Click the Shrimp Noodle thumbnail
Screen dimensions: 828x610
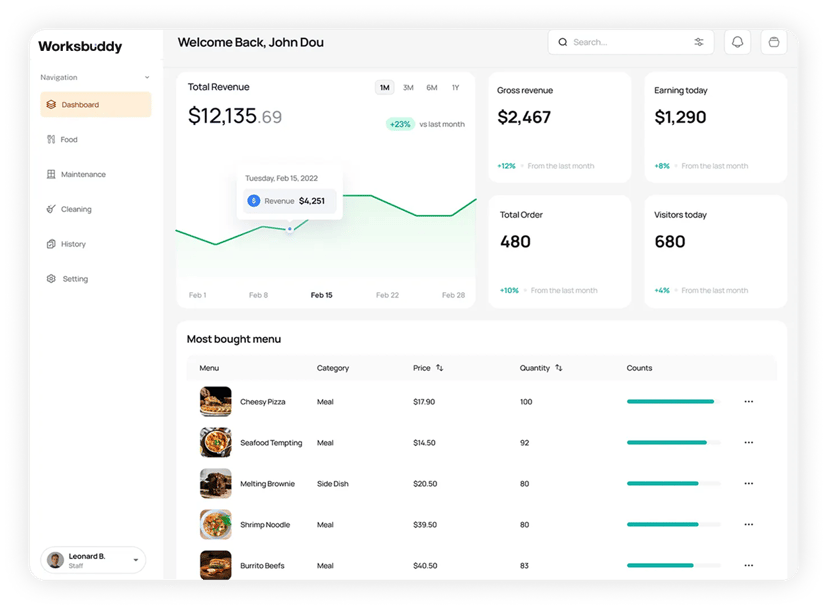tap(215, 524)
